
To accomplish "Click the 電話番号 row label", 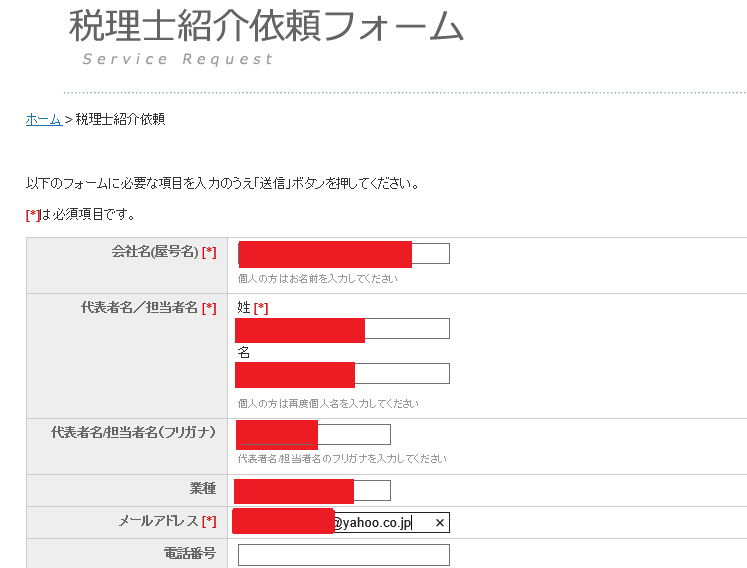I will [189, 552].
